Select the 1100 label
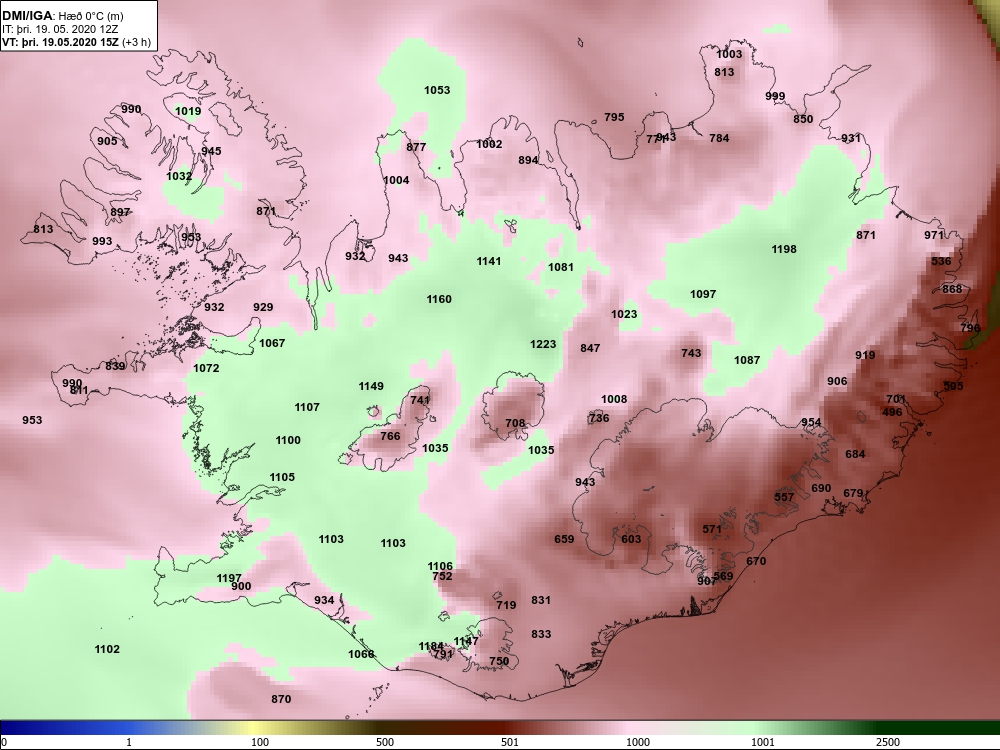This screenshot has width=1000, height=750. point(288,440)
